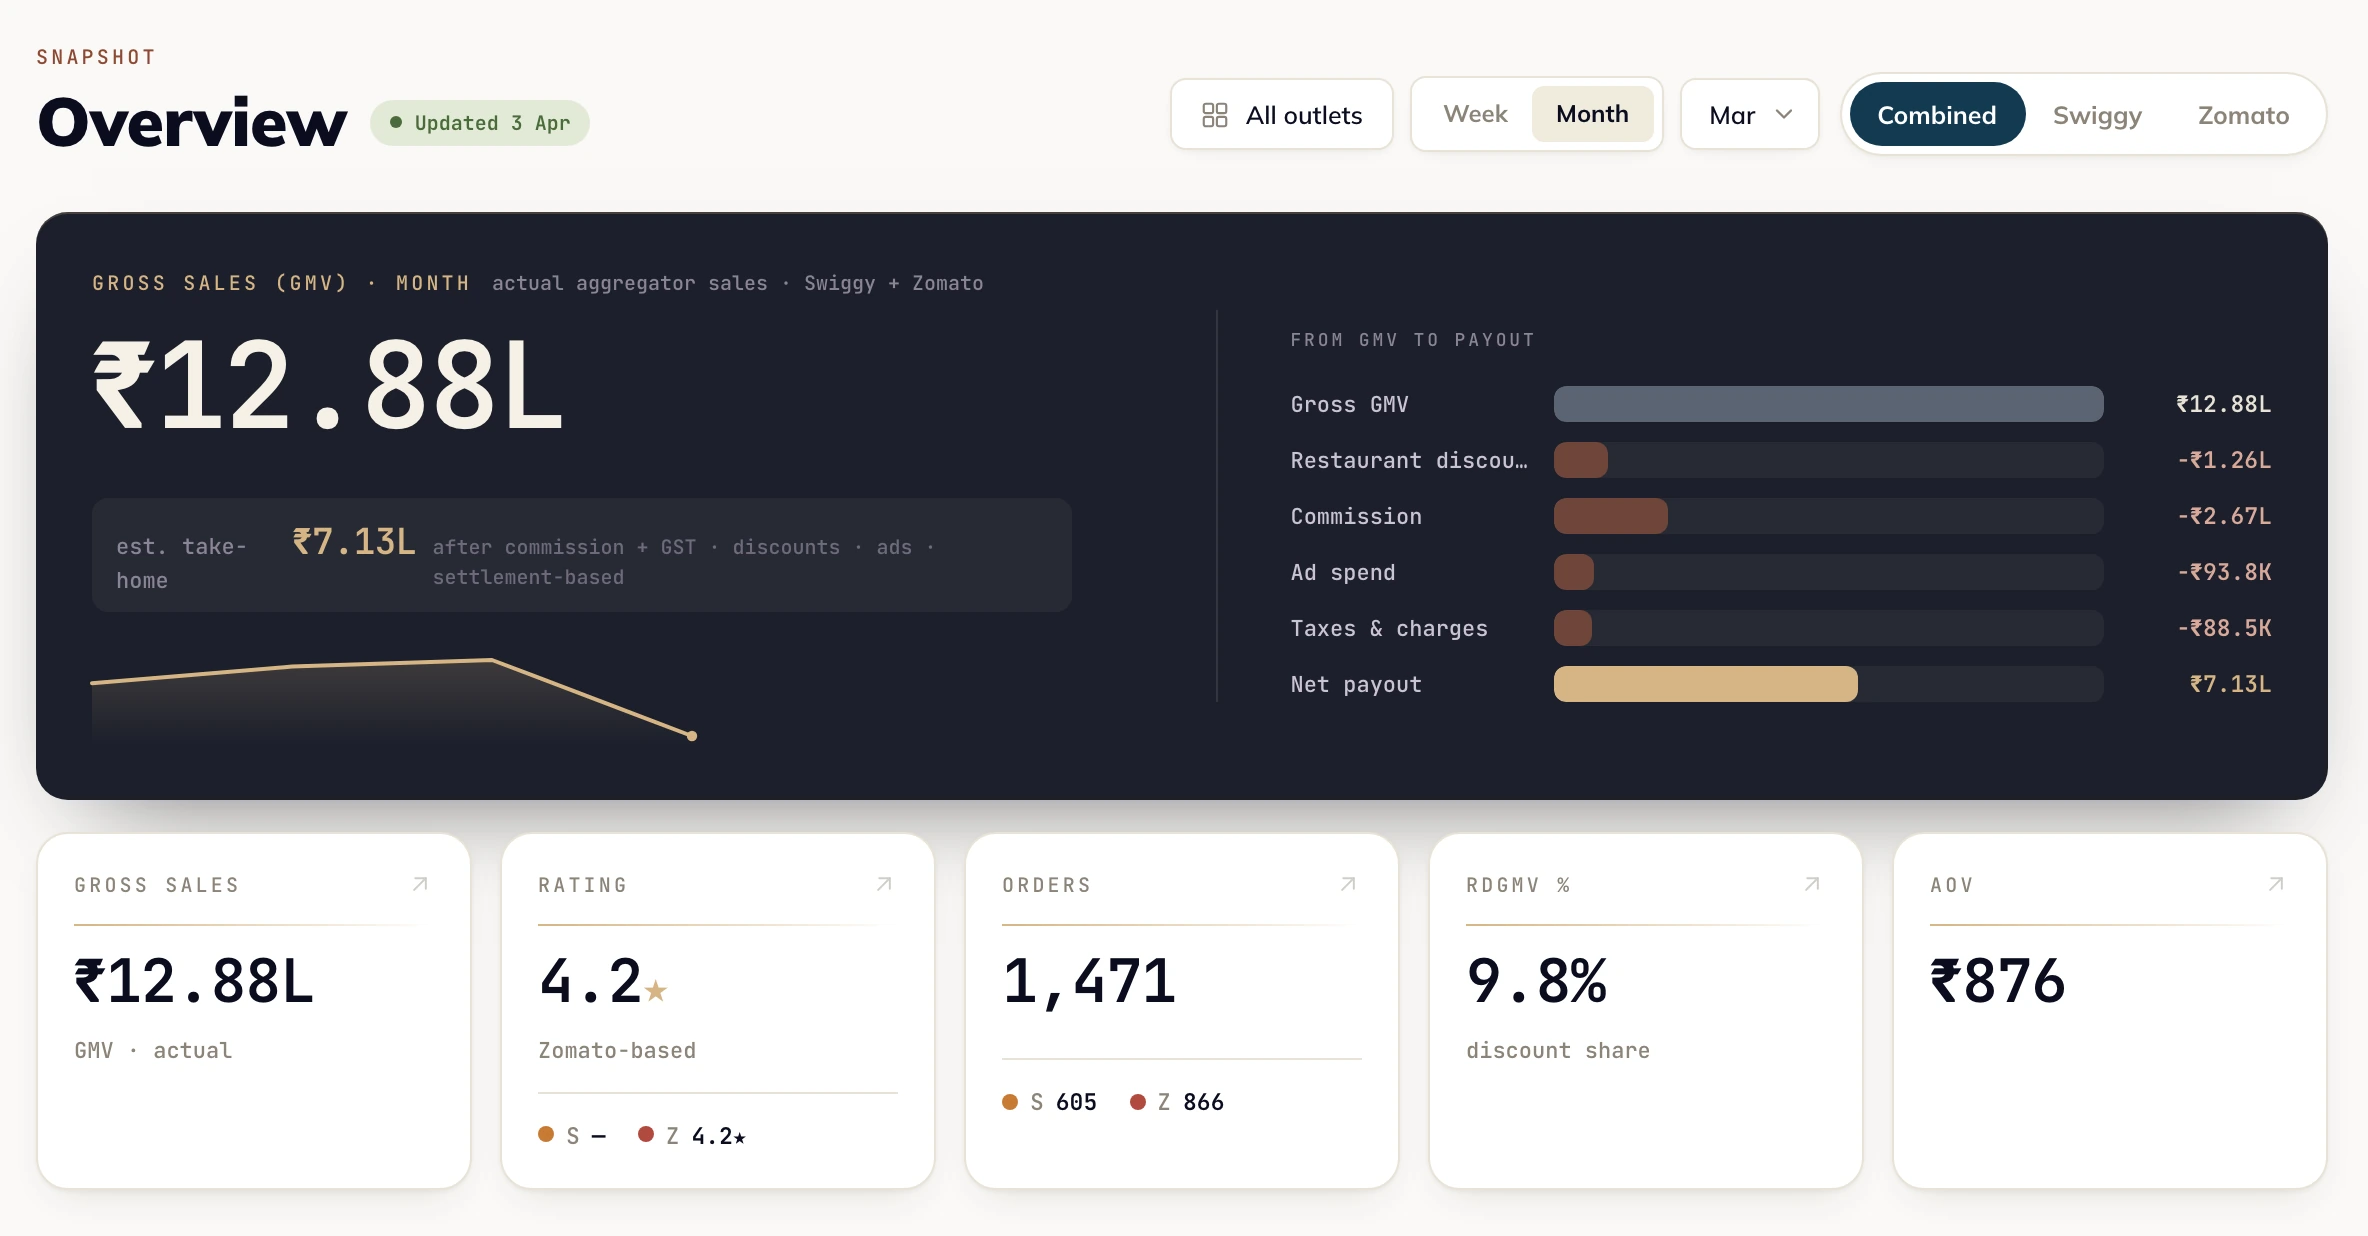Click the orange Swiggy dot in Orders card
Screen dimensions: 2368x1236
[1010, 1101]
